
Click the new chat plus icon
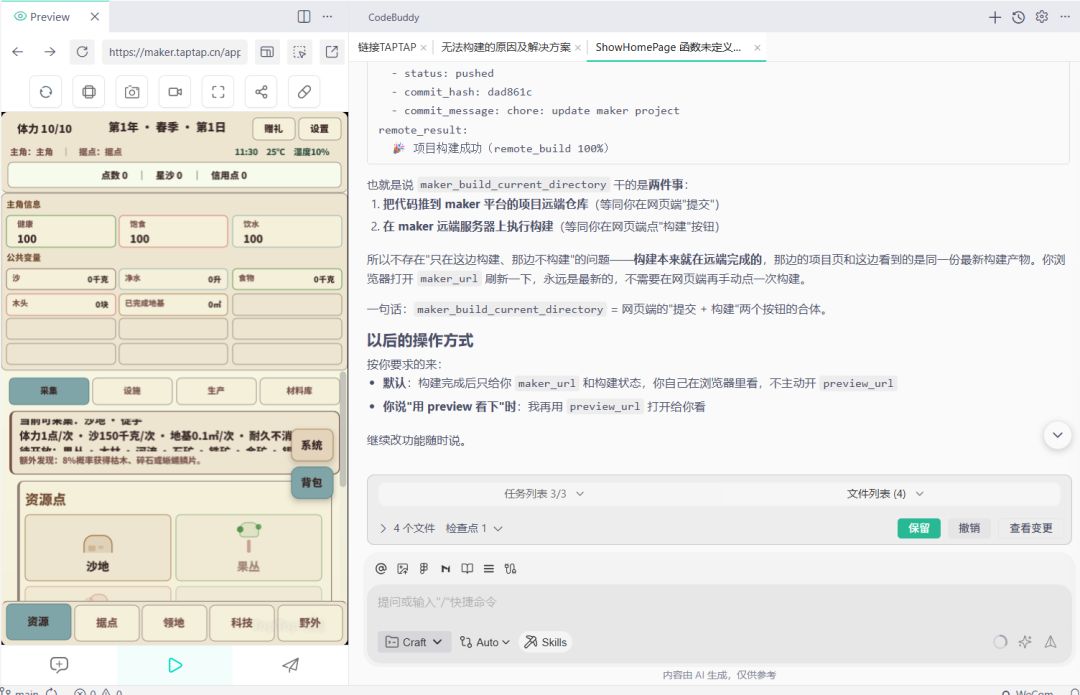pos(995,17)
